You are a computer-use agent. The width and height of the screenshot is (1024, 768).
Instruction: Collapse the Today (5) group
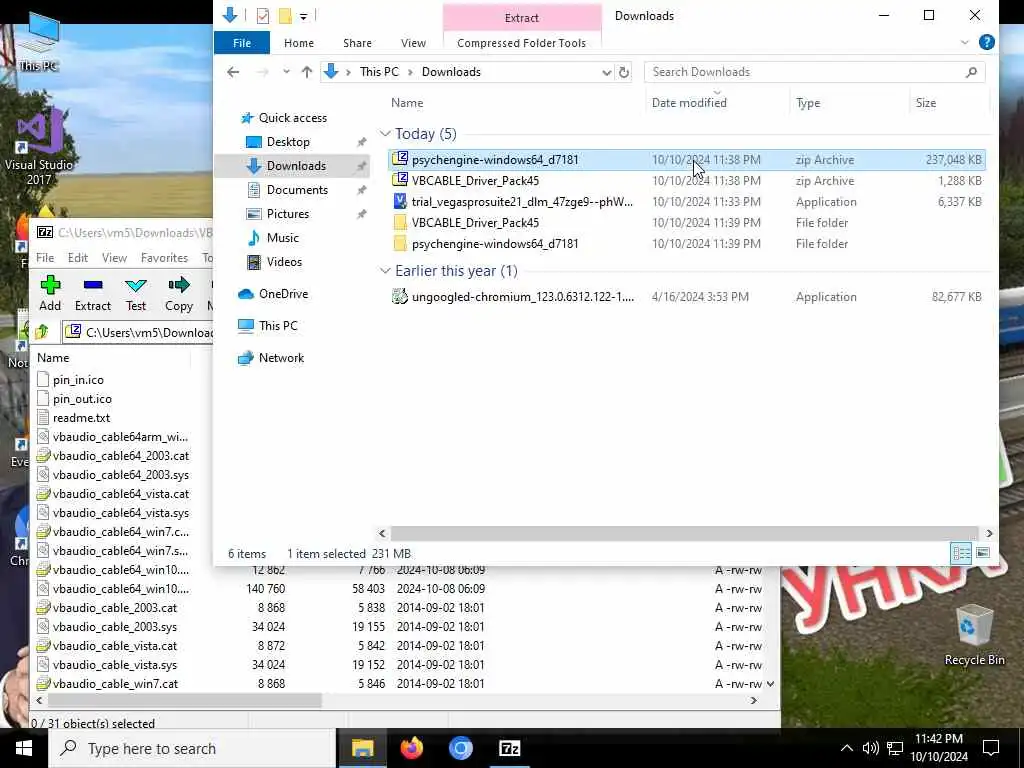[x=385, y=134]
